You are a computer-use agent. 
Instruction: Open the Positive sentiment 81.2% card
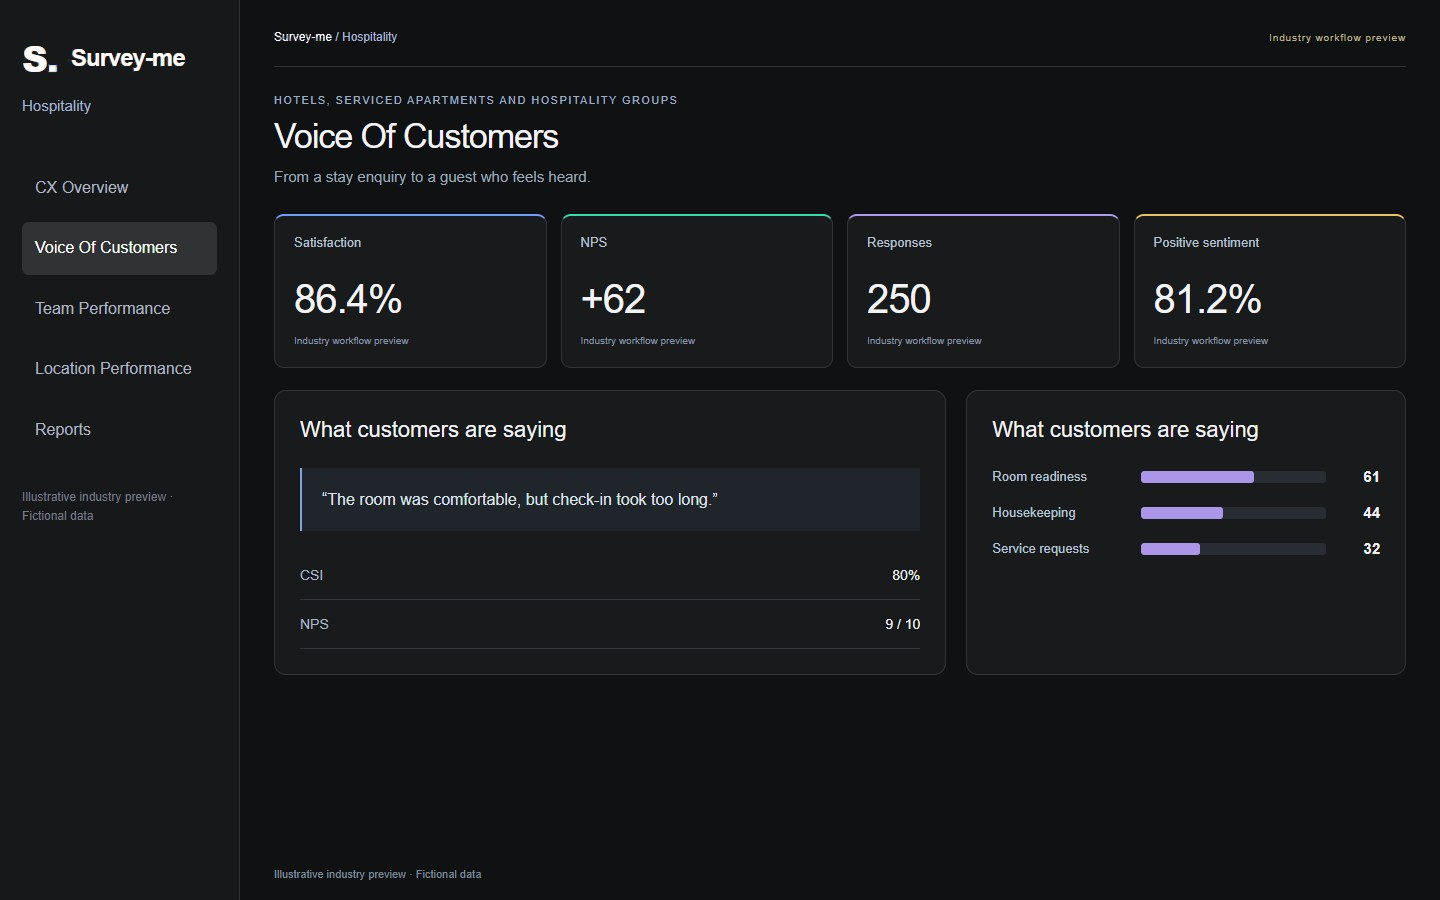coord(1270,291)
